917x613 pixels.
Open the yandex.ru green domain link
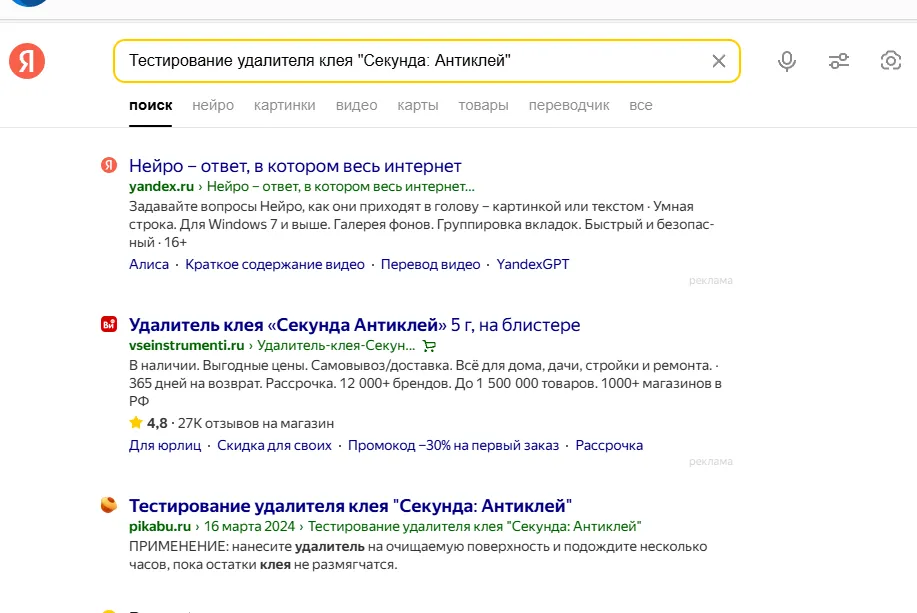click(x=161, y=187)
